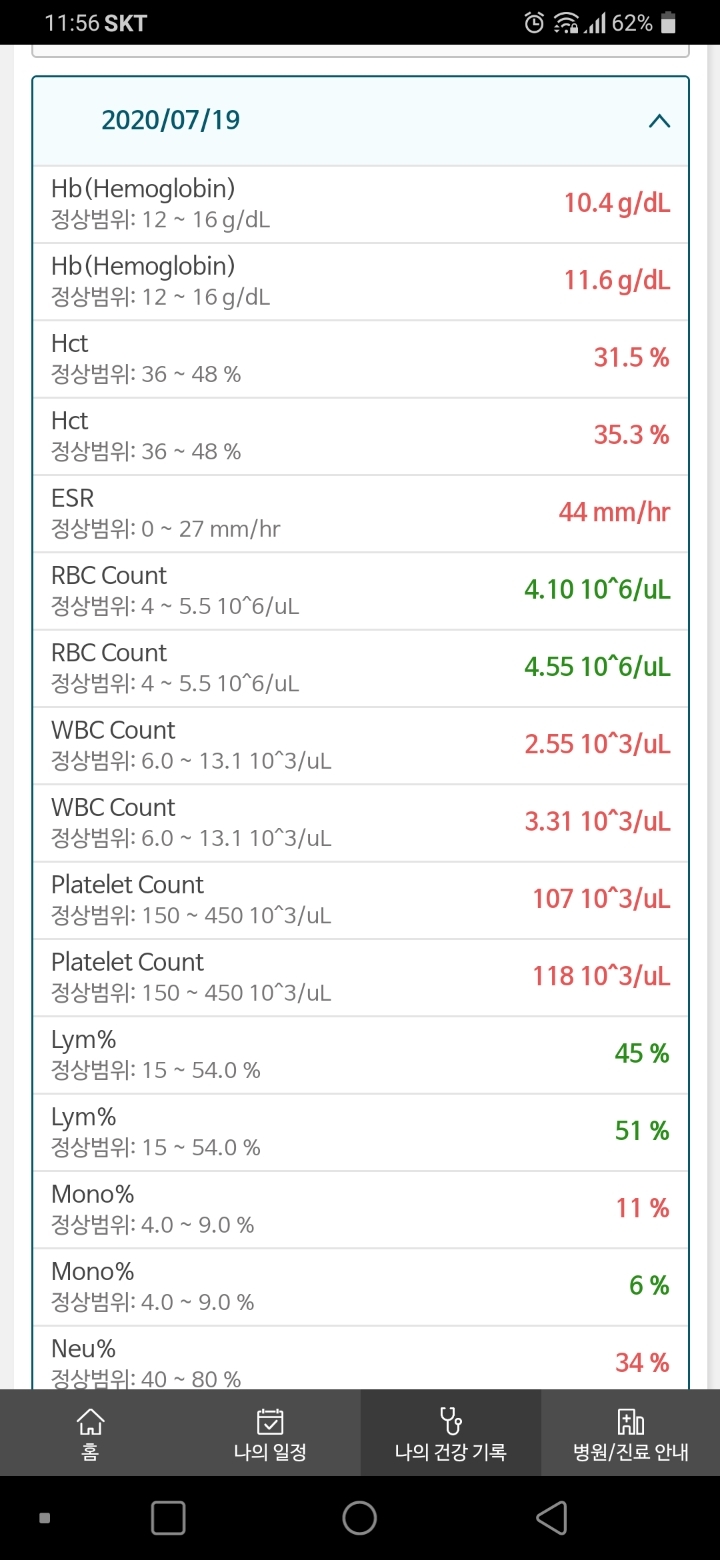Tap the hospital building icon
The image size is (720, 1560).
(630, 1420)
